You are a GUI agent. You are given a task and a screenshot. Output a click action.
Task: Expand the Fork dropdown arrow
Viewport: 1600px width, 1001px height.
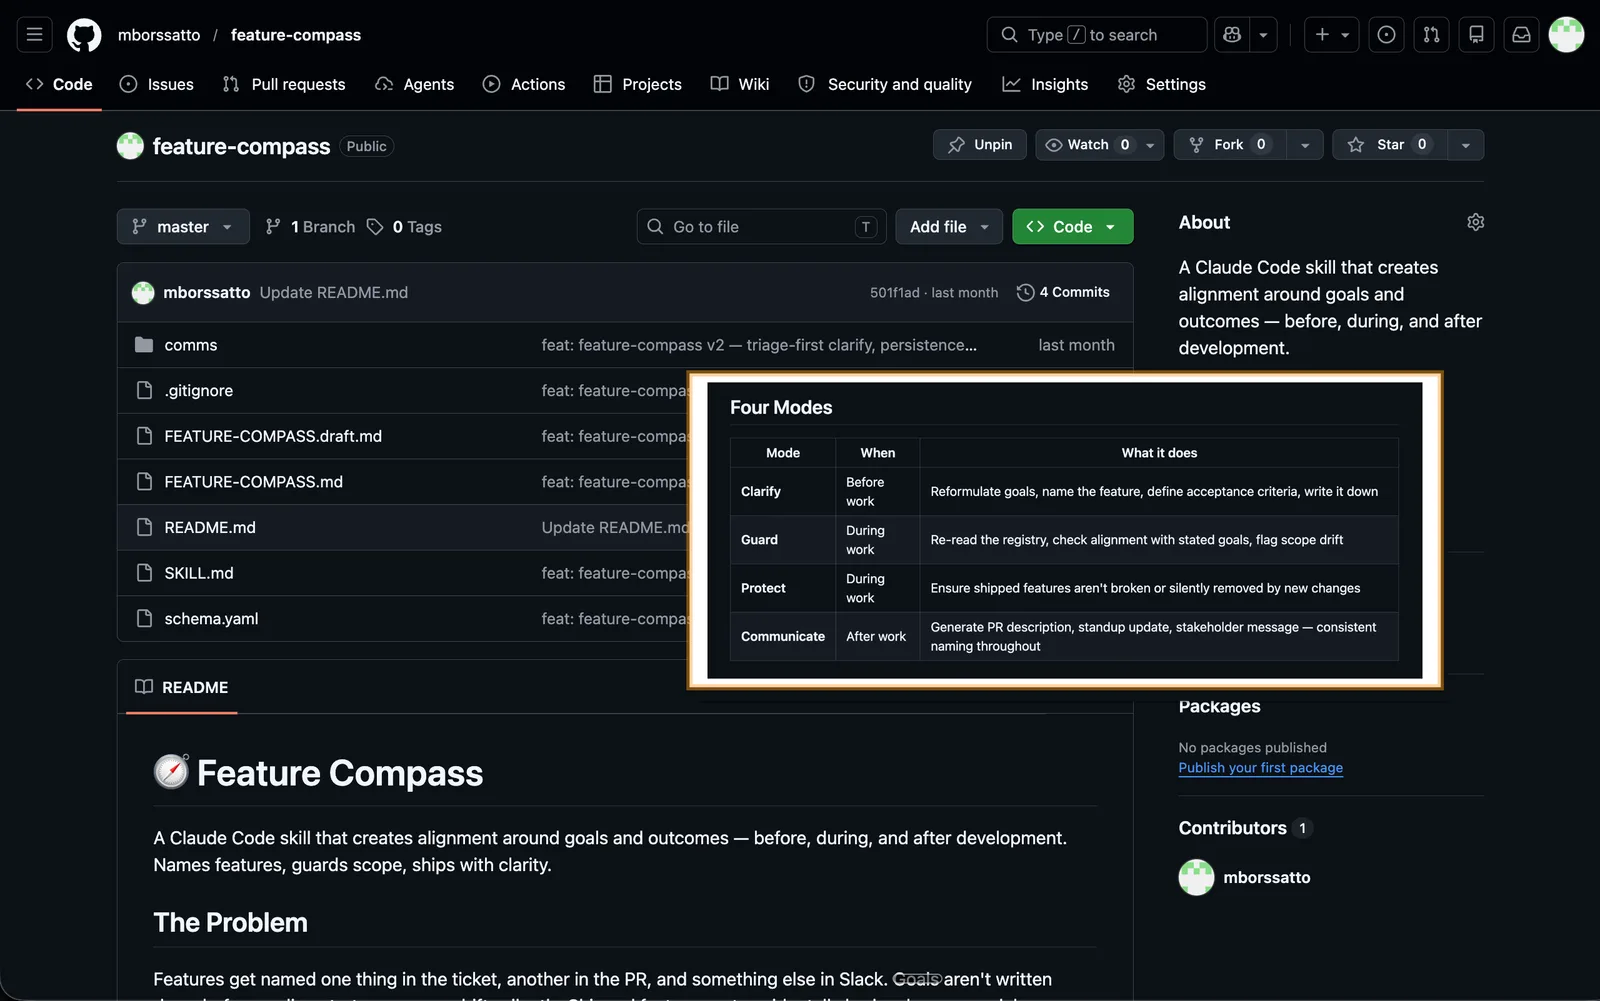[x=1305, y=145]
